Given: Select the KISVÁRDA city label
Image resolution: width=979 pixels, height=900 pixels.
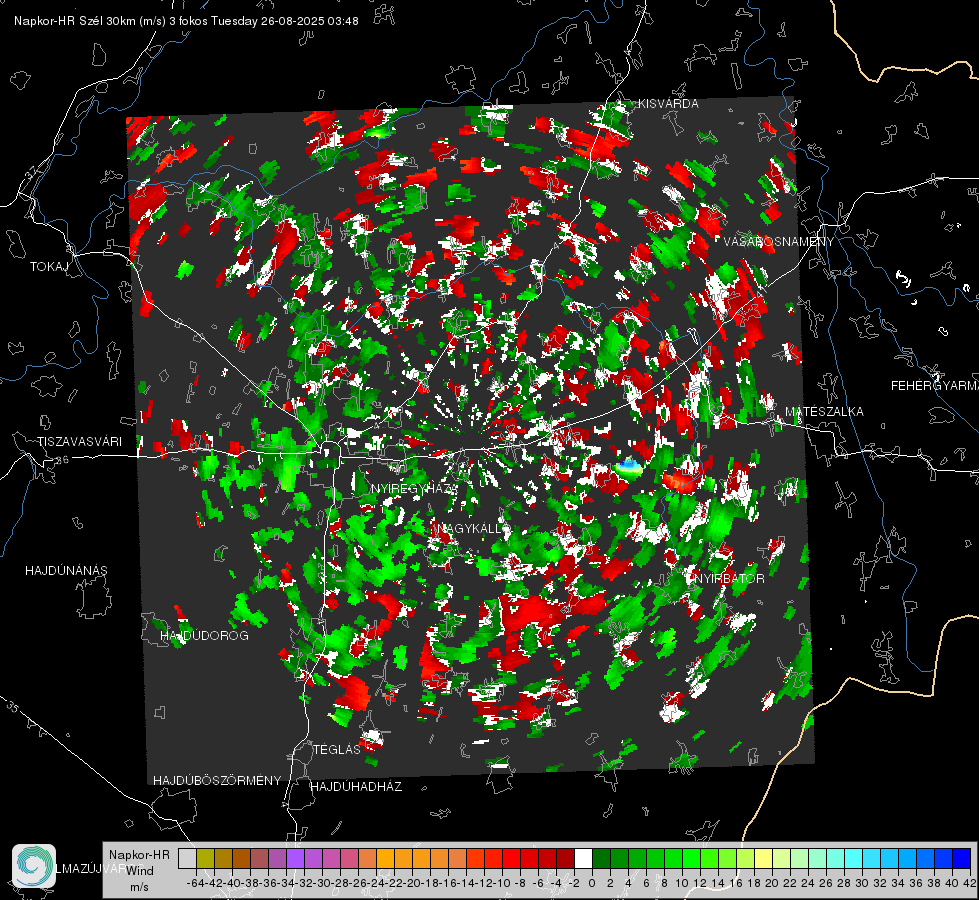Looking at the screenshot, I should click(x=668, y=104).
